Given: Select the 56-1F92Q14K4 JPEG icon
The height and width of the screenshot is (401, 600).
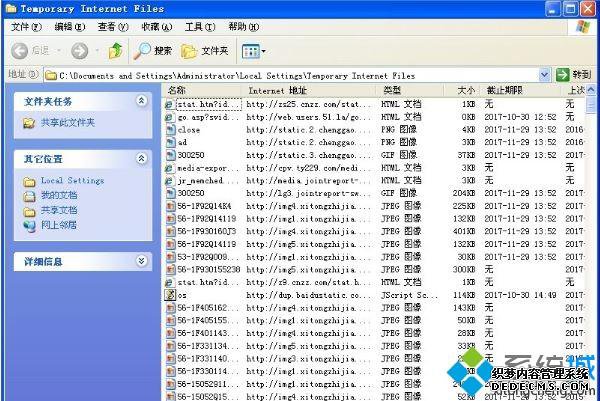Looking at the screenshot, I should click(170, 206).
